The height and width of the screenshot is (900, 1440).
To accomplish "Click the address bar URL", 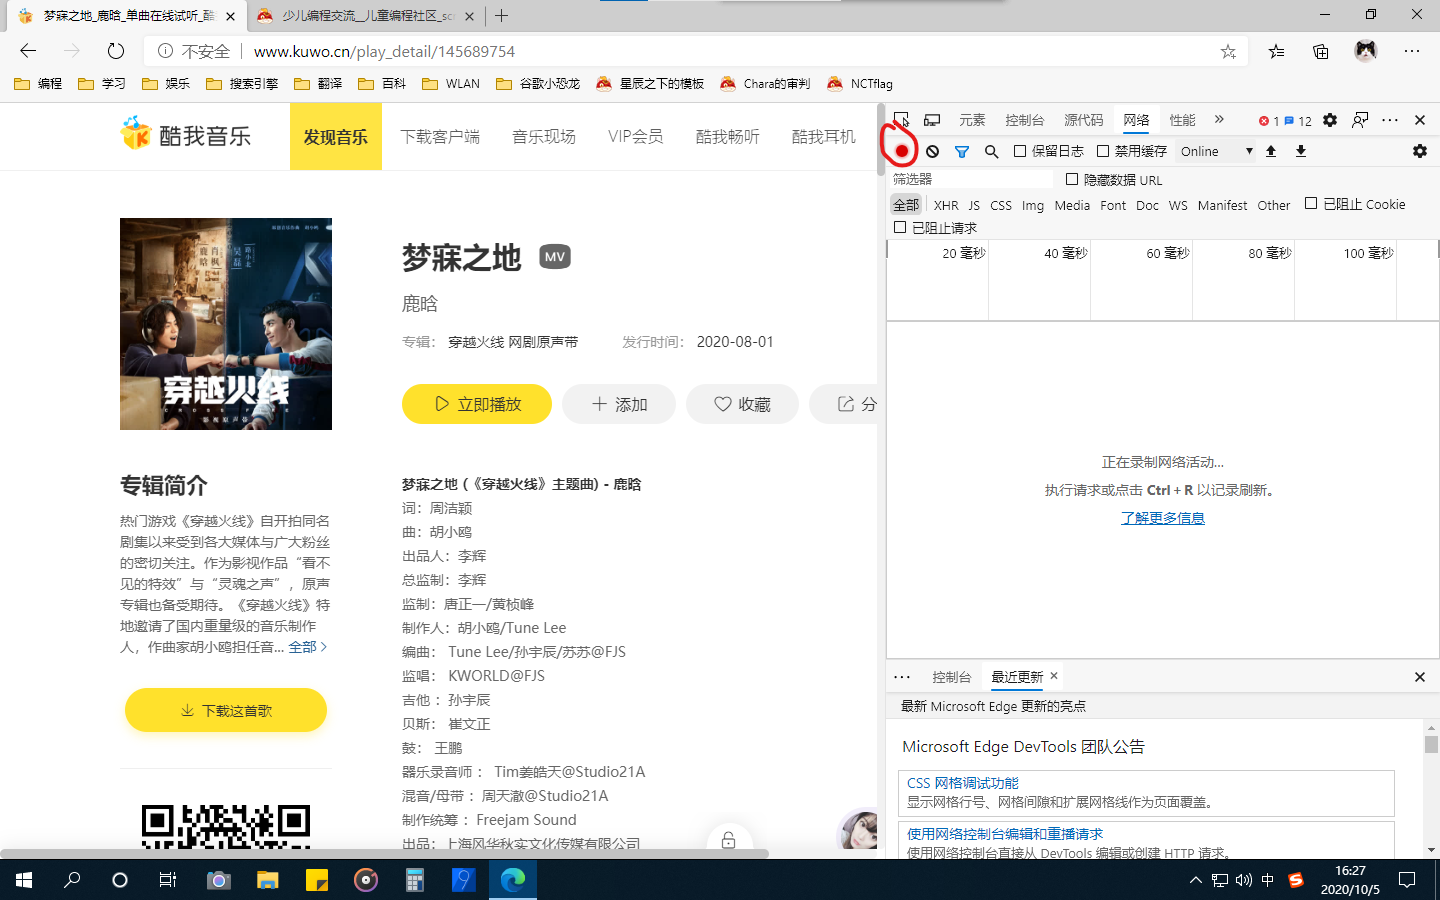I will tap(385, 51).
